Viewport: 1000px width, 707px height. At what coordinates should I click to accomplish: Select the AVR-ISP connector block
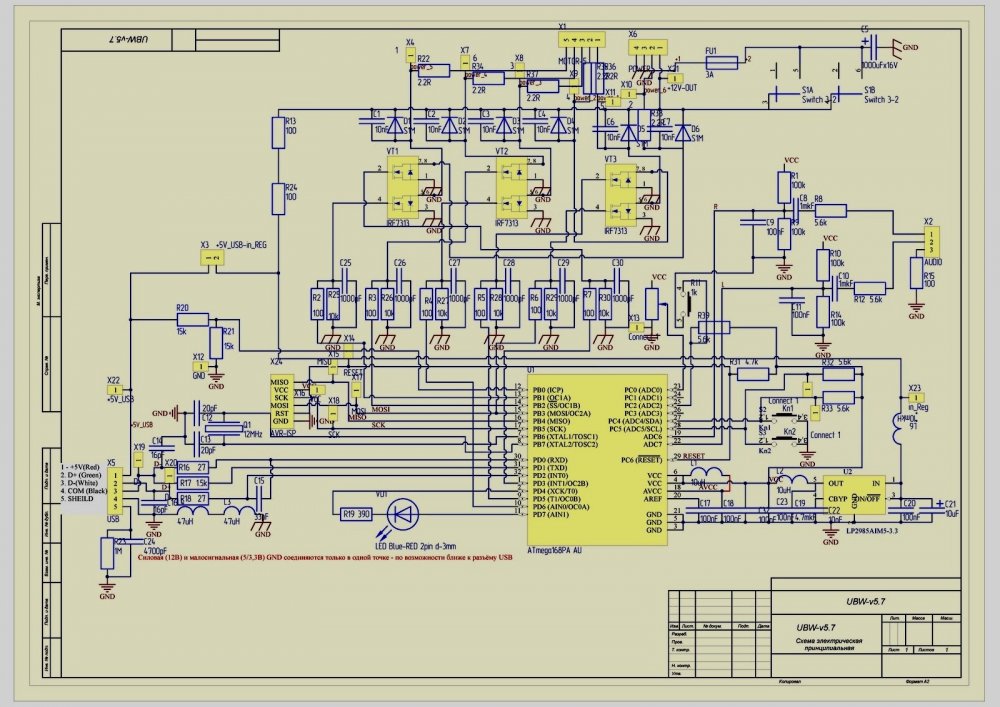[282, 402]
